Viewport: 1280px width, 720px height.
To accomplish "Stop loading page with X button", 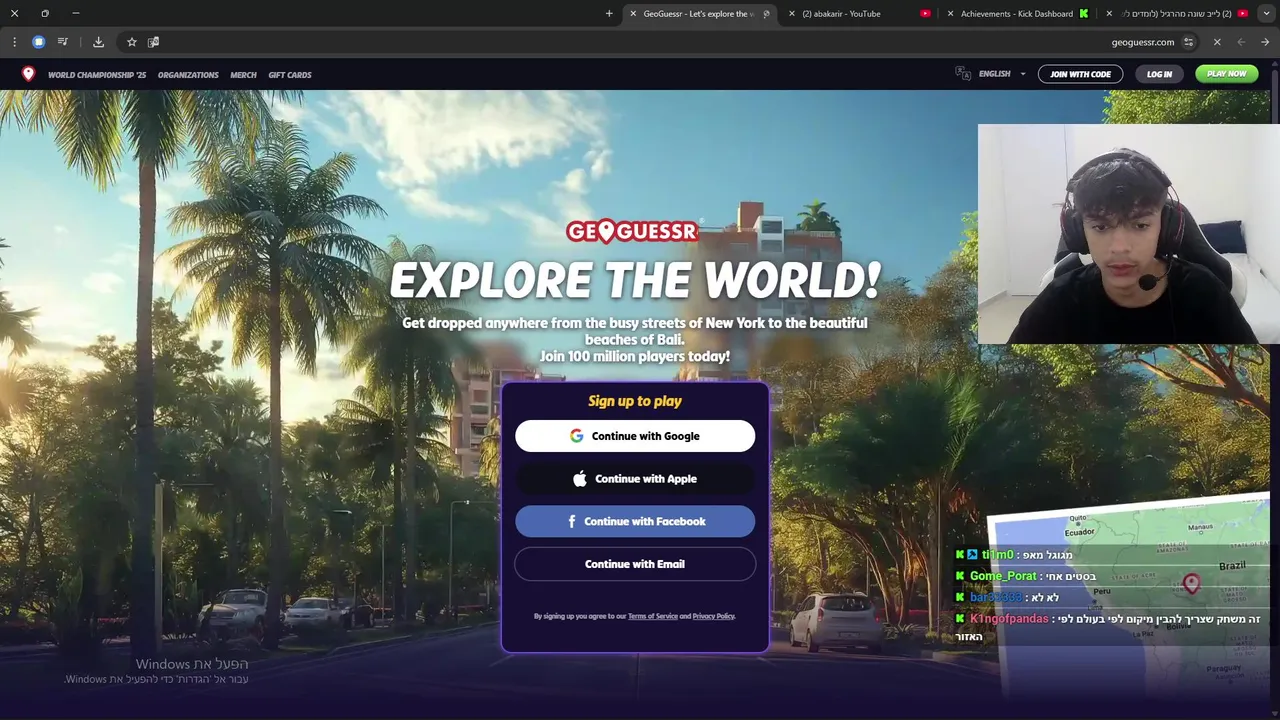I will click(x=1217, y=42).
